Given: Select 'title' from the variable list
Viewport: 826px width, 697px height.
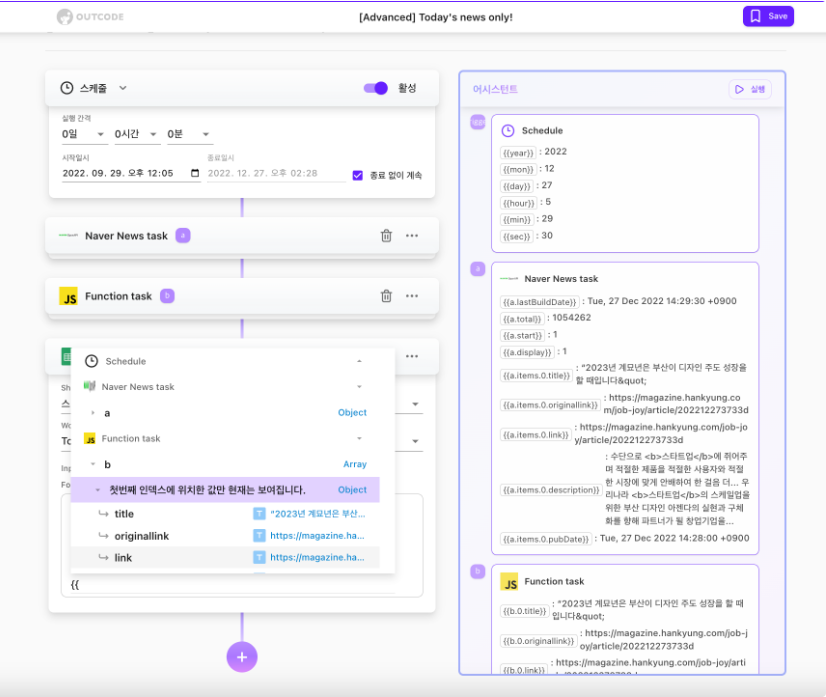Looking at the screenshot, I should point(124,514).
